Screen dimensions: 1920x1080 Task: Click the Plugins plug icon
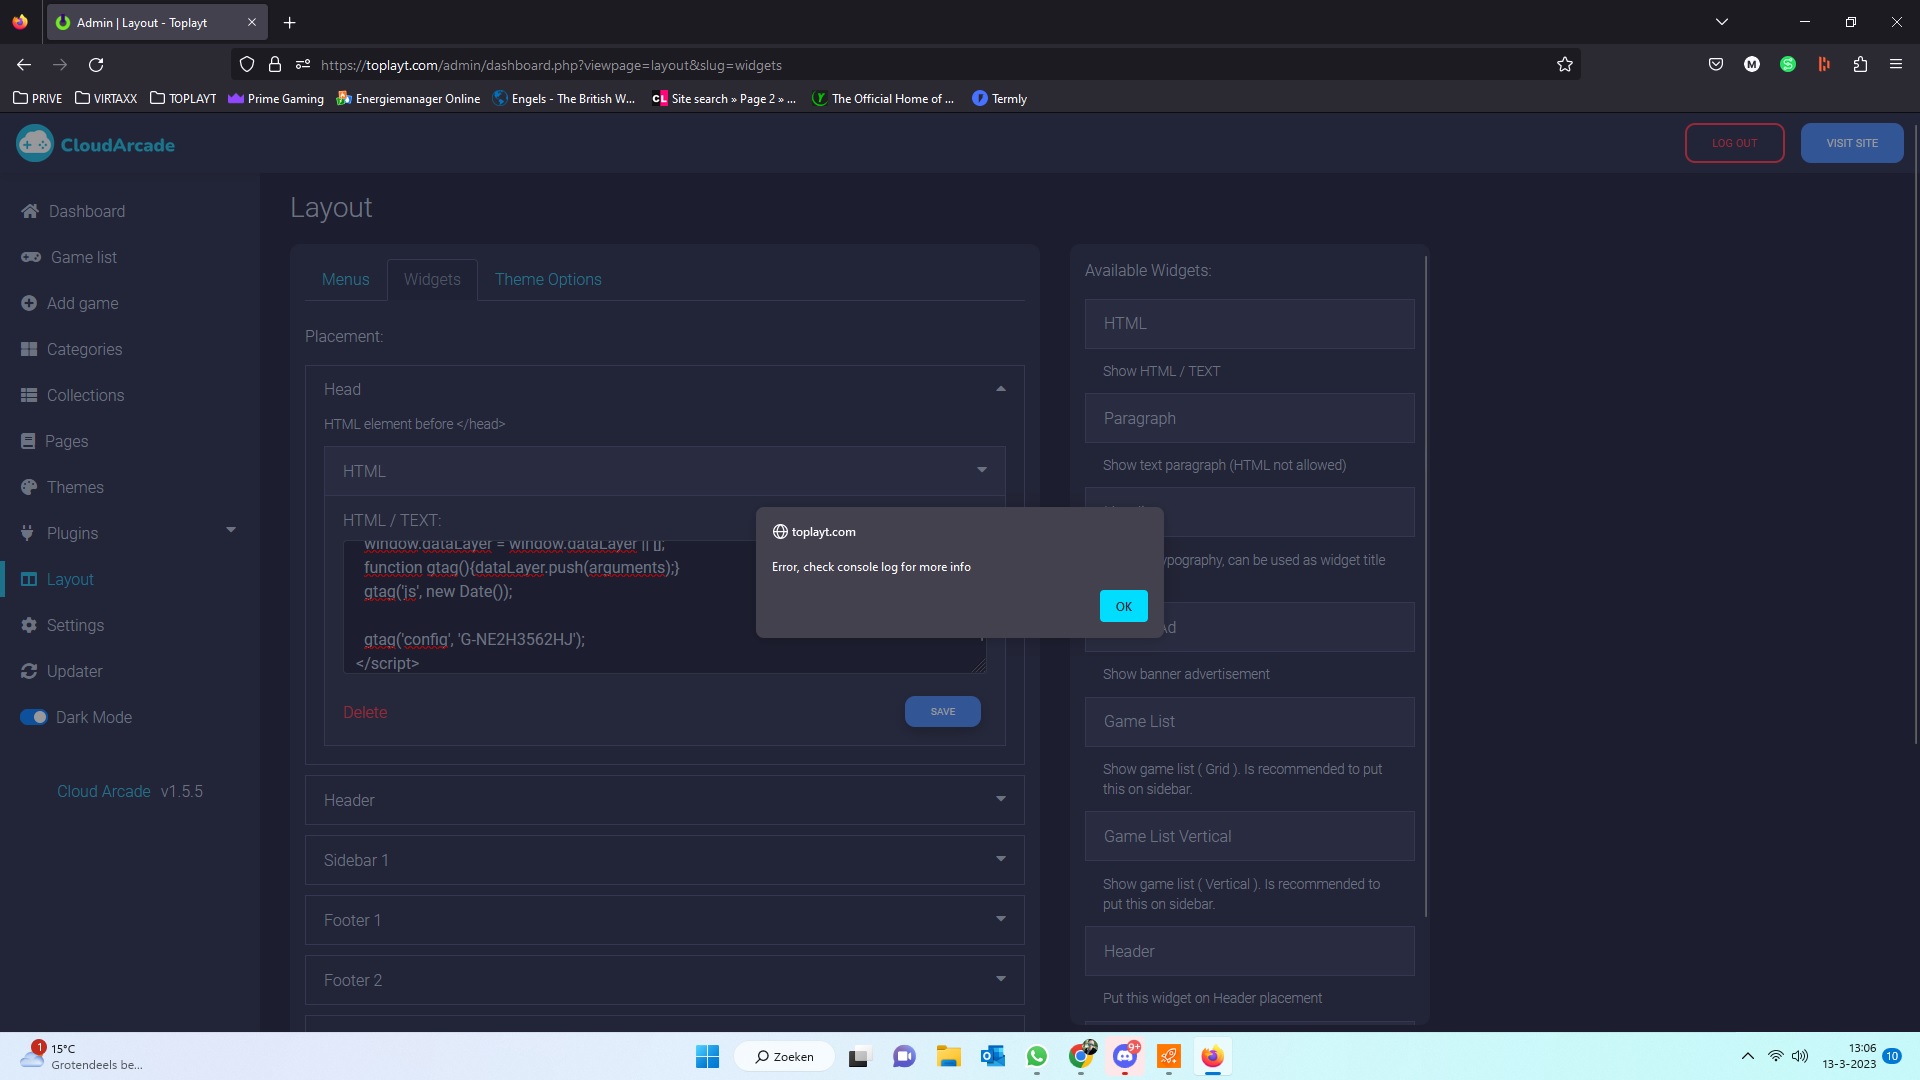click(x=27, y=533)
